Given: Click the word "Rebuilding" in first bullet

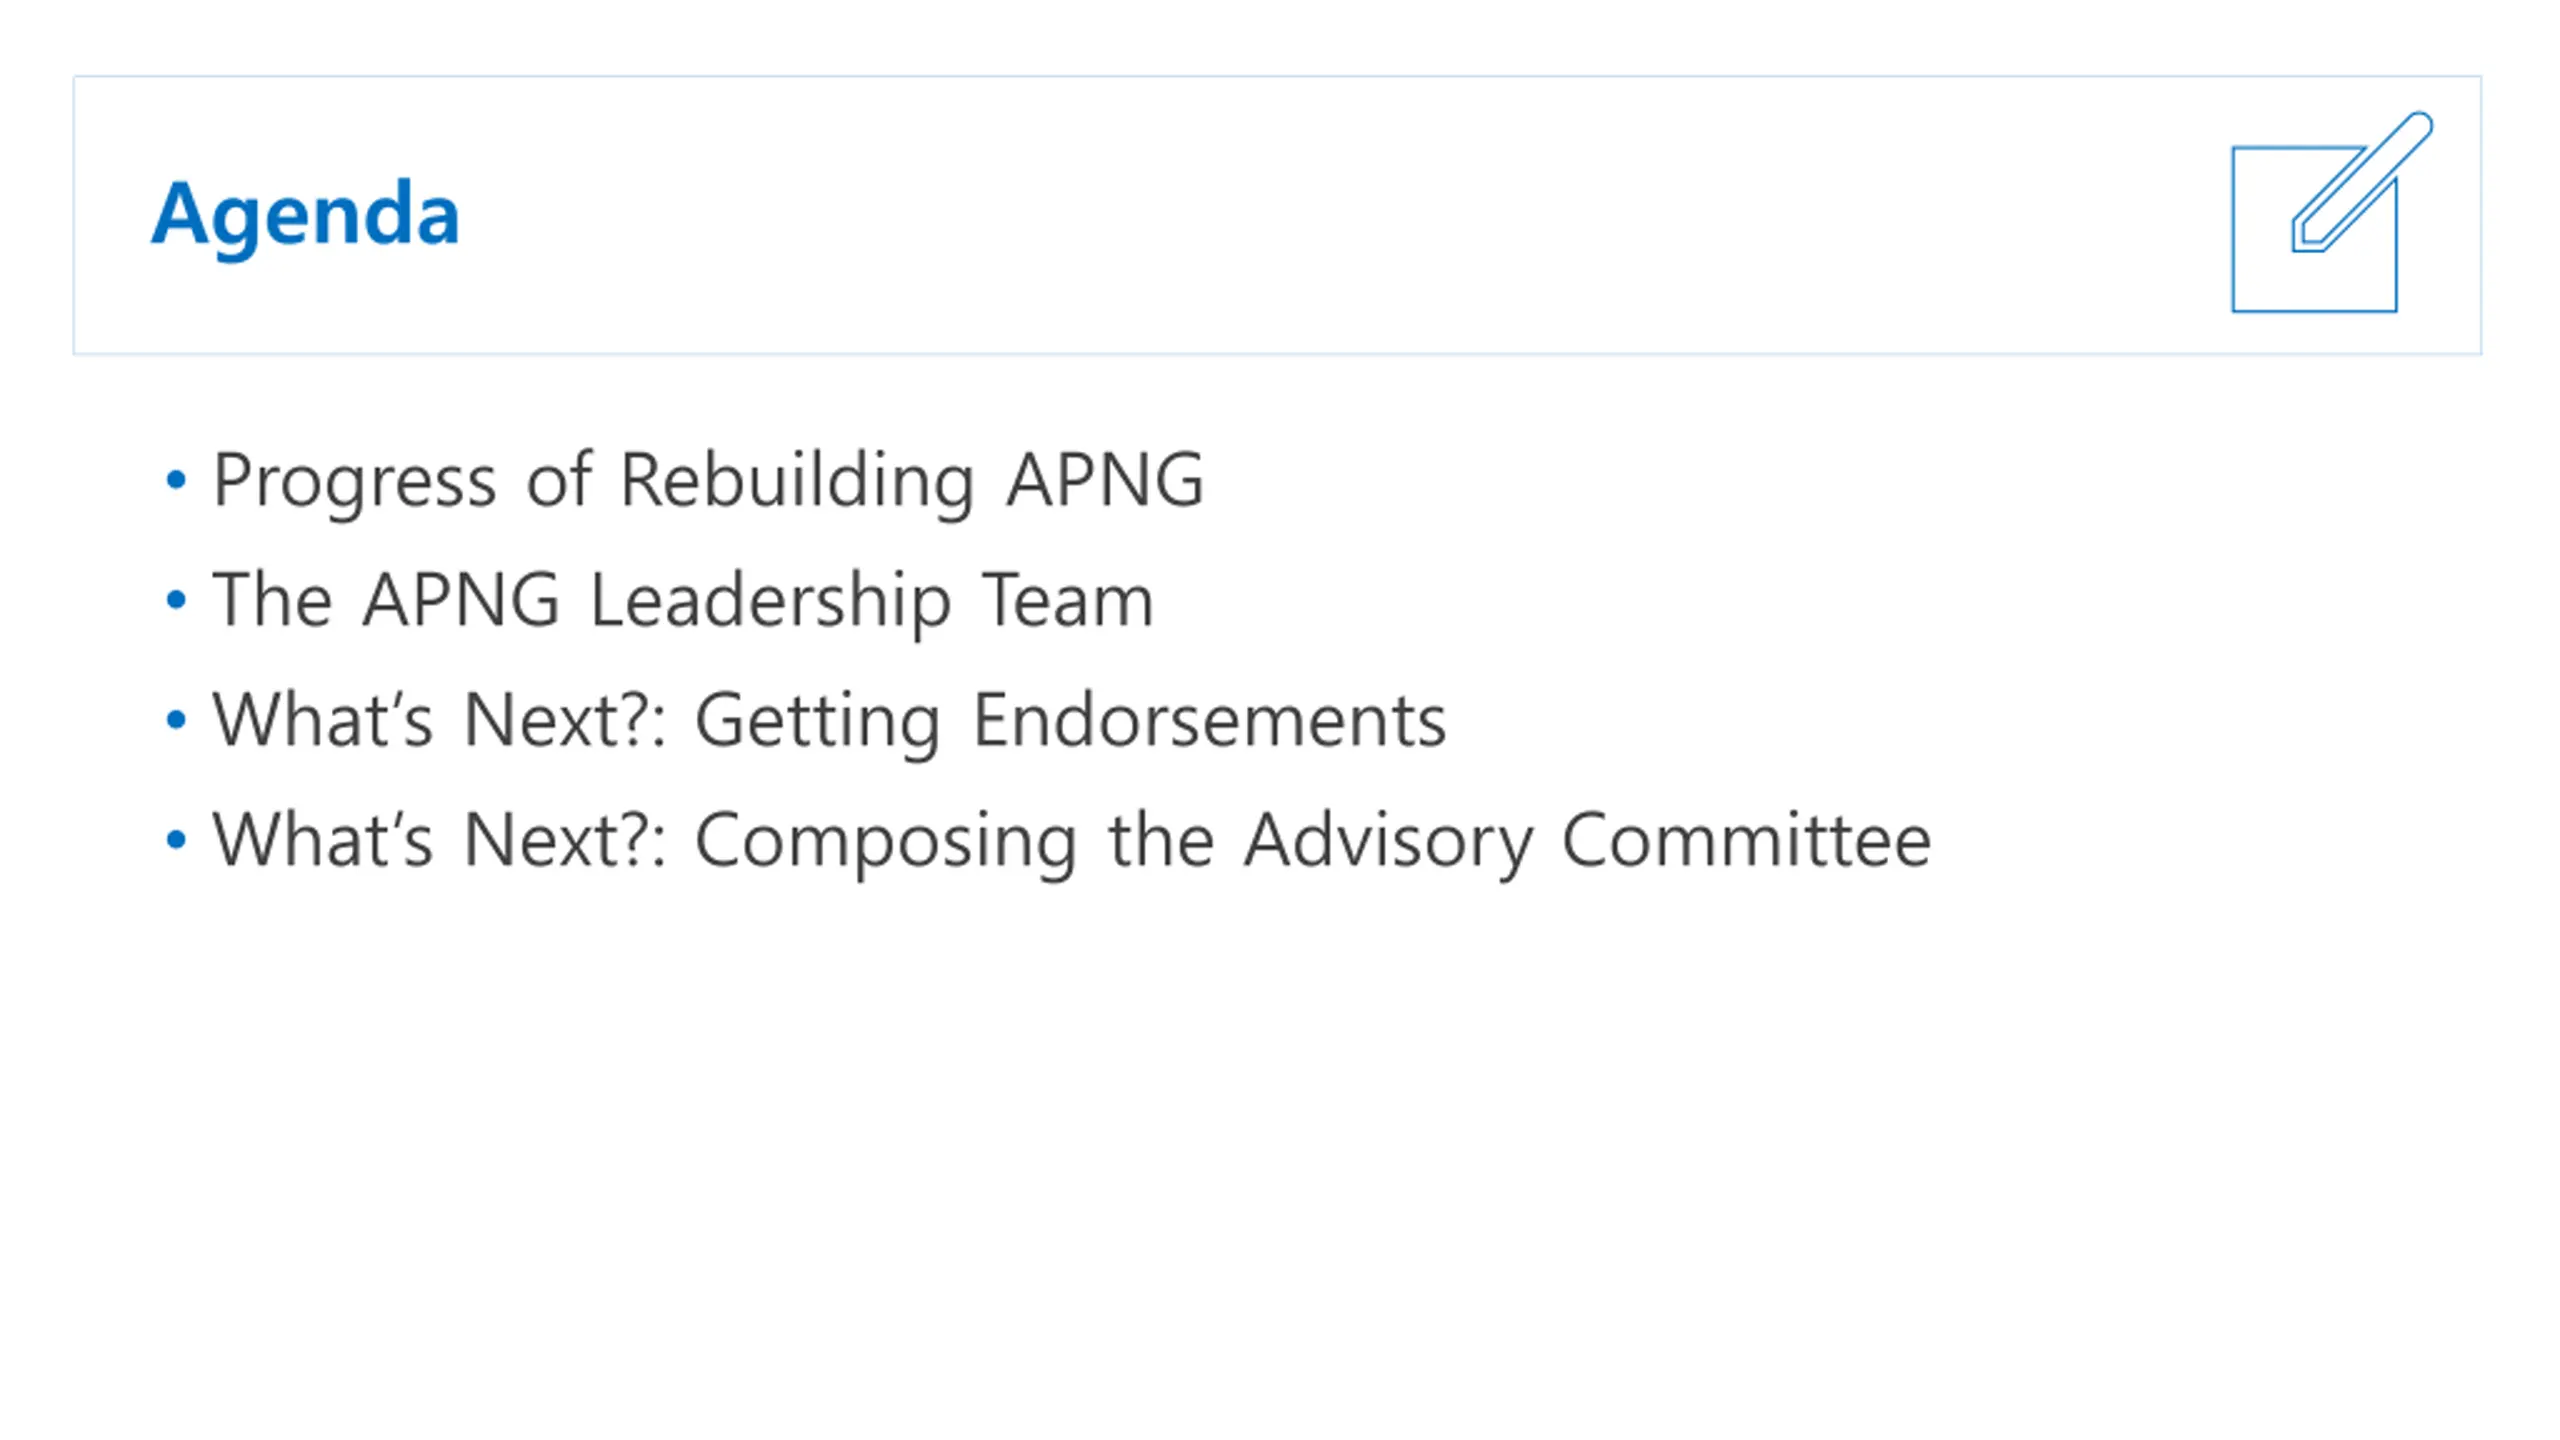Looking at the screenshot, I should (797, 483).
